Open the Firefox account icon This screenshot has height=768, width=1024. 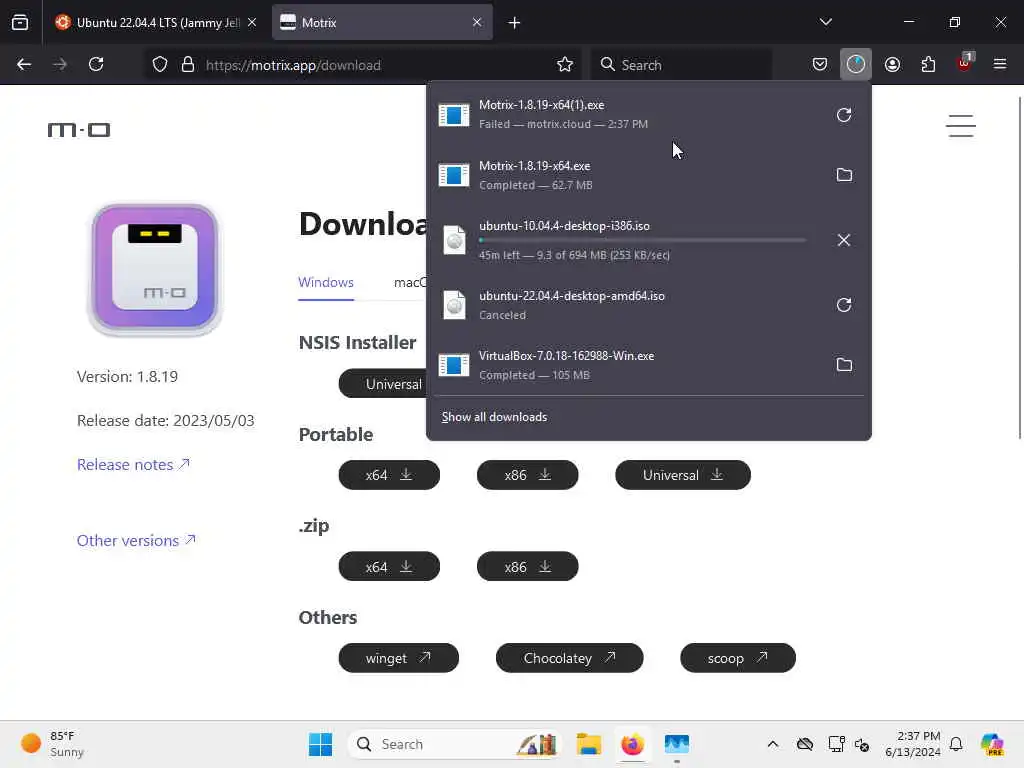click(892, 64)
